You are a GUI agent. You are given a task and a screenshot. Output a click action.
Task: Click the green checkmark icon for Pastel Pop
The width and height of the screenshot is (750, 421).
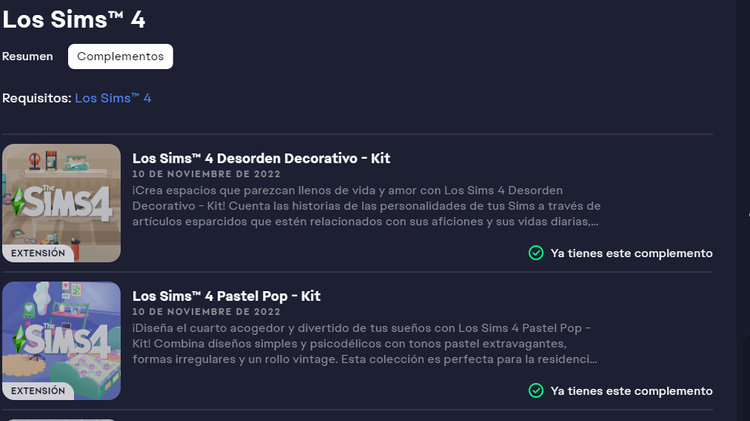[x=536, y=390]
